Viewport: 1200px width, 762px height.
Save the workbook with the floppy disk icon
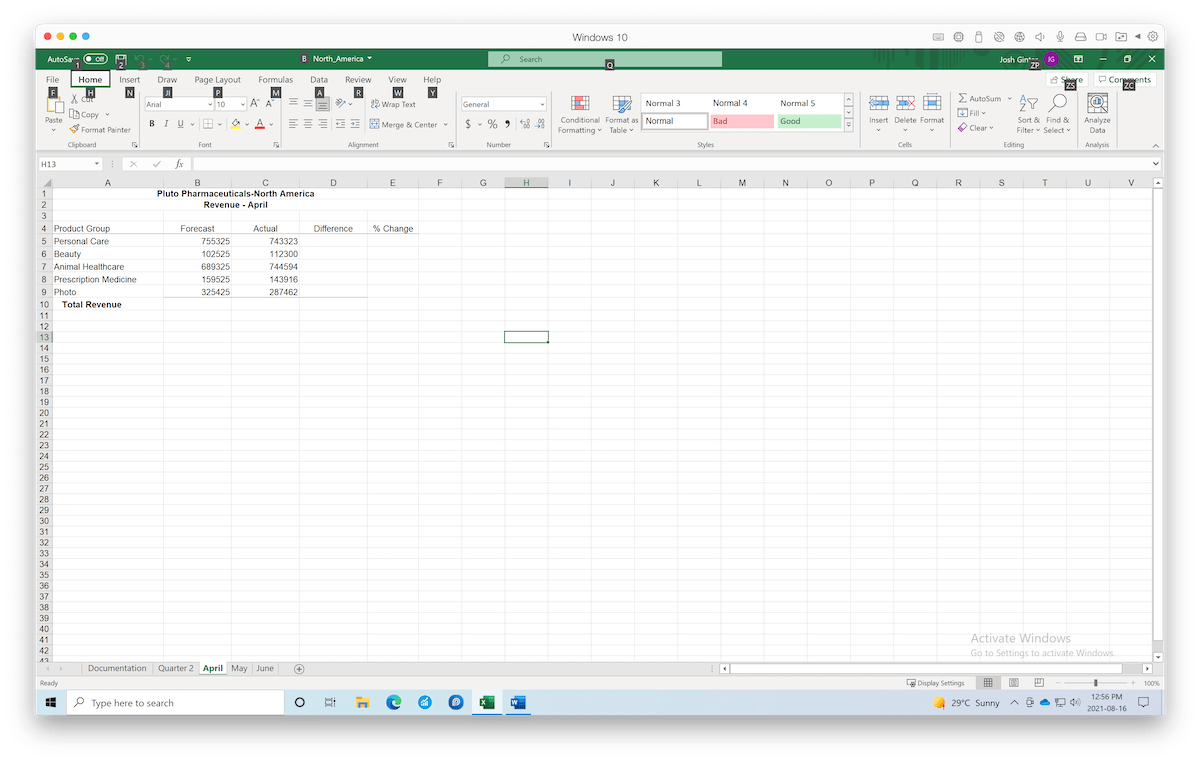click(x=121, y=59)
